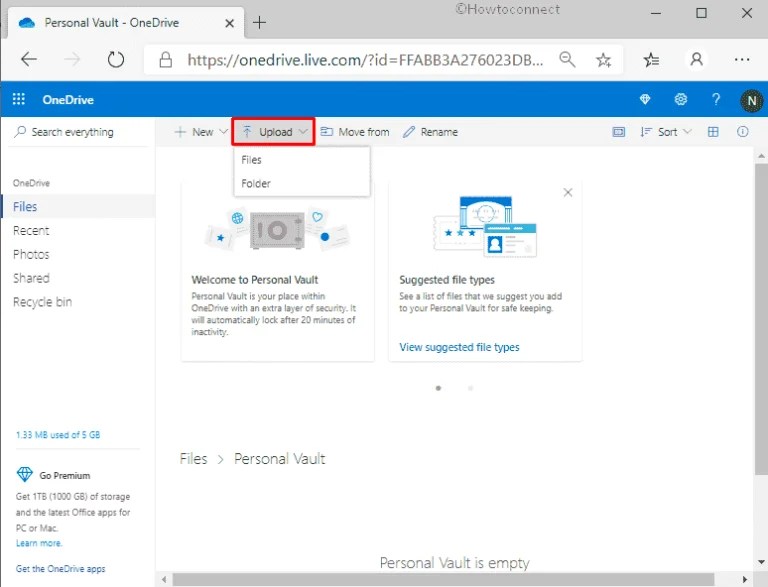The width and height of the screenshot is (768, 587).
Task: Open the browser profile icon
Action: [696, 59]
